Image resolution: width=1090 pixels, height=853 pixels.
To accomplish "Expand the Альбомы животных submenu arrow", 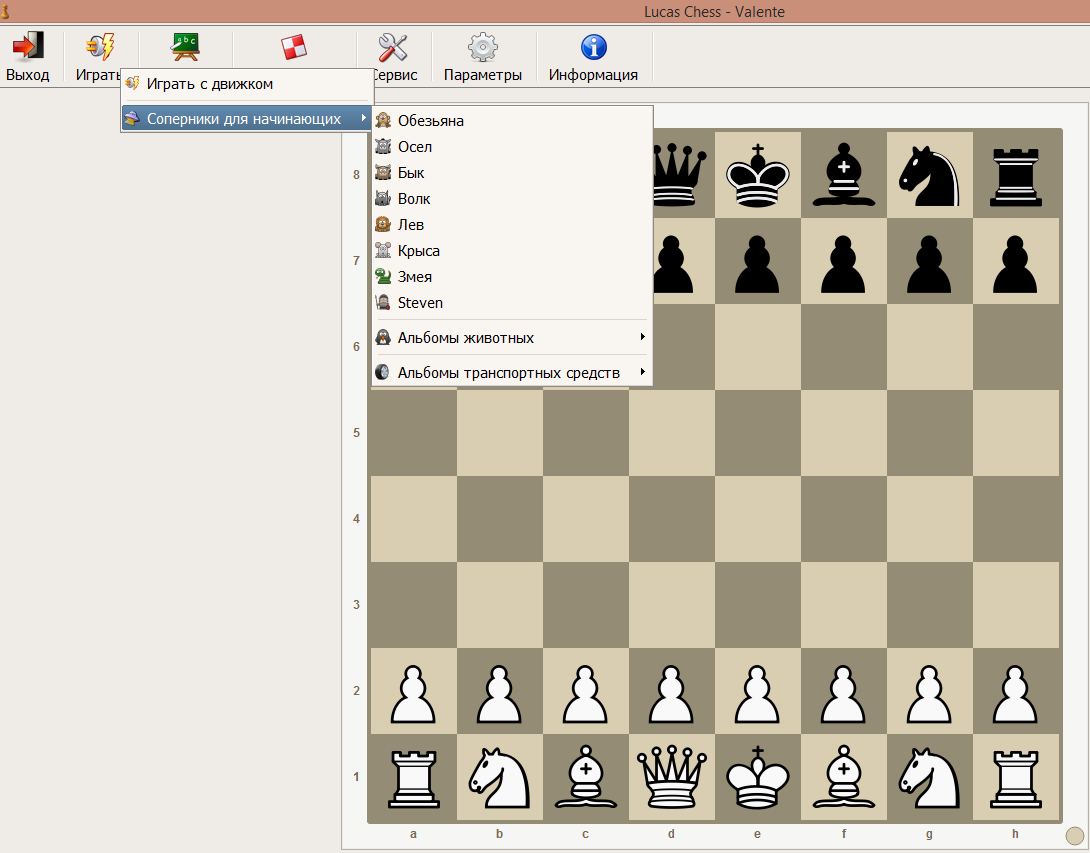I will [x=643, y=336].
